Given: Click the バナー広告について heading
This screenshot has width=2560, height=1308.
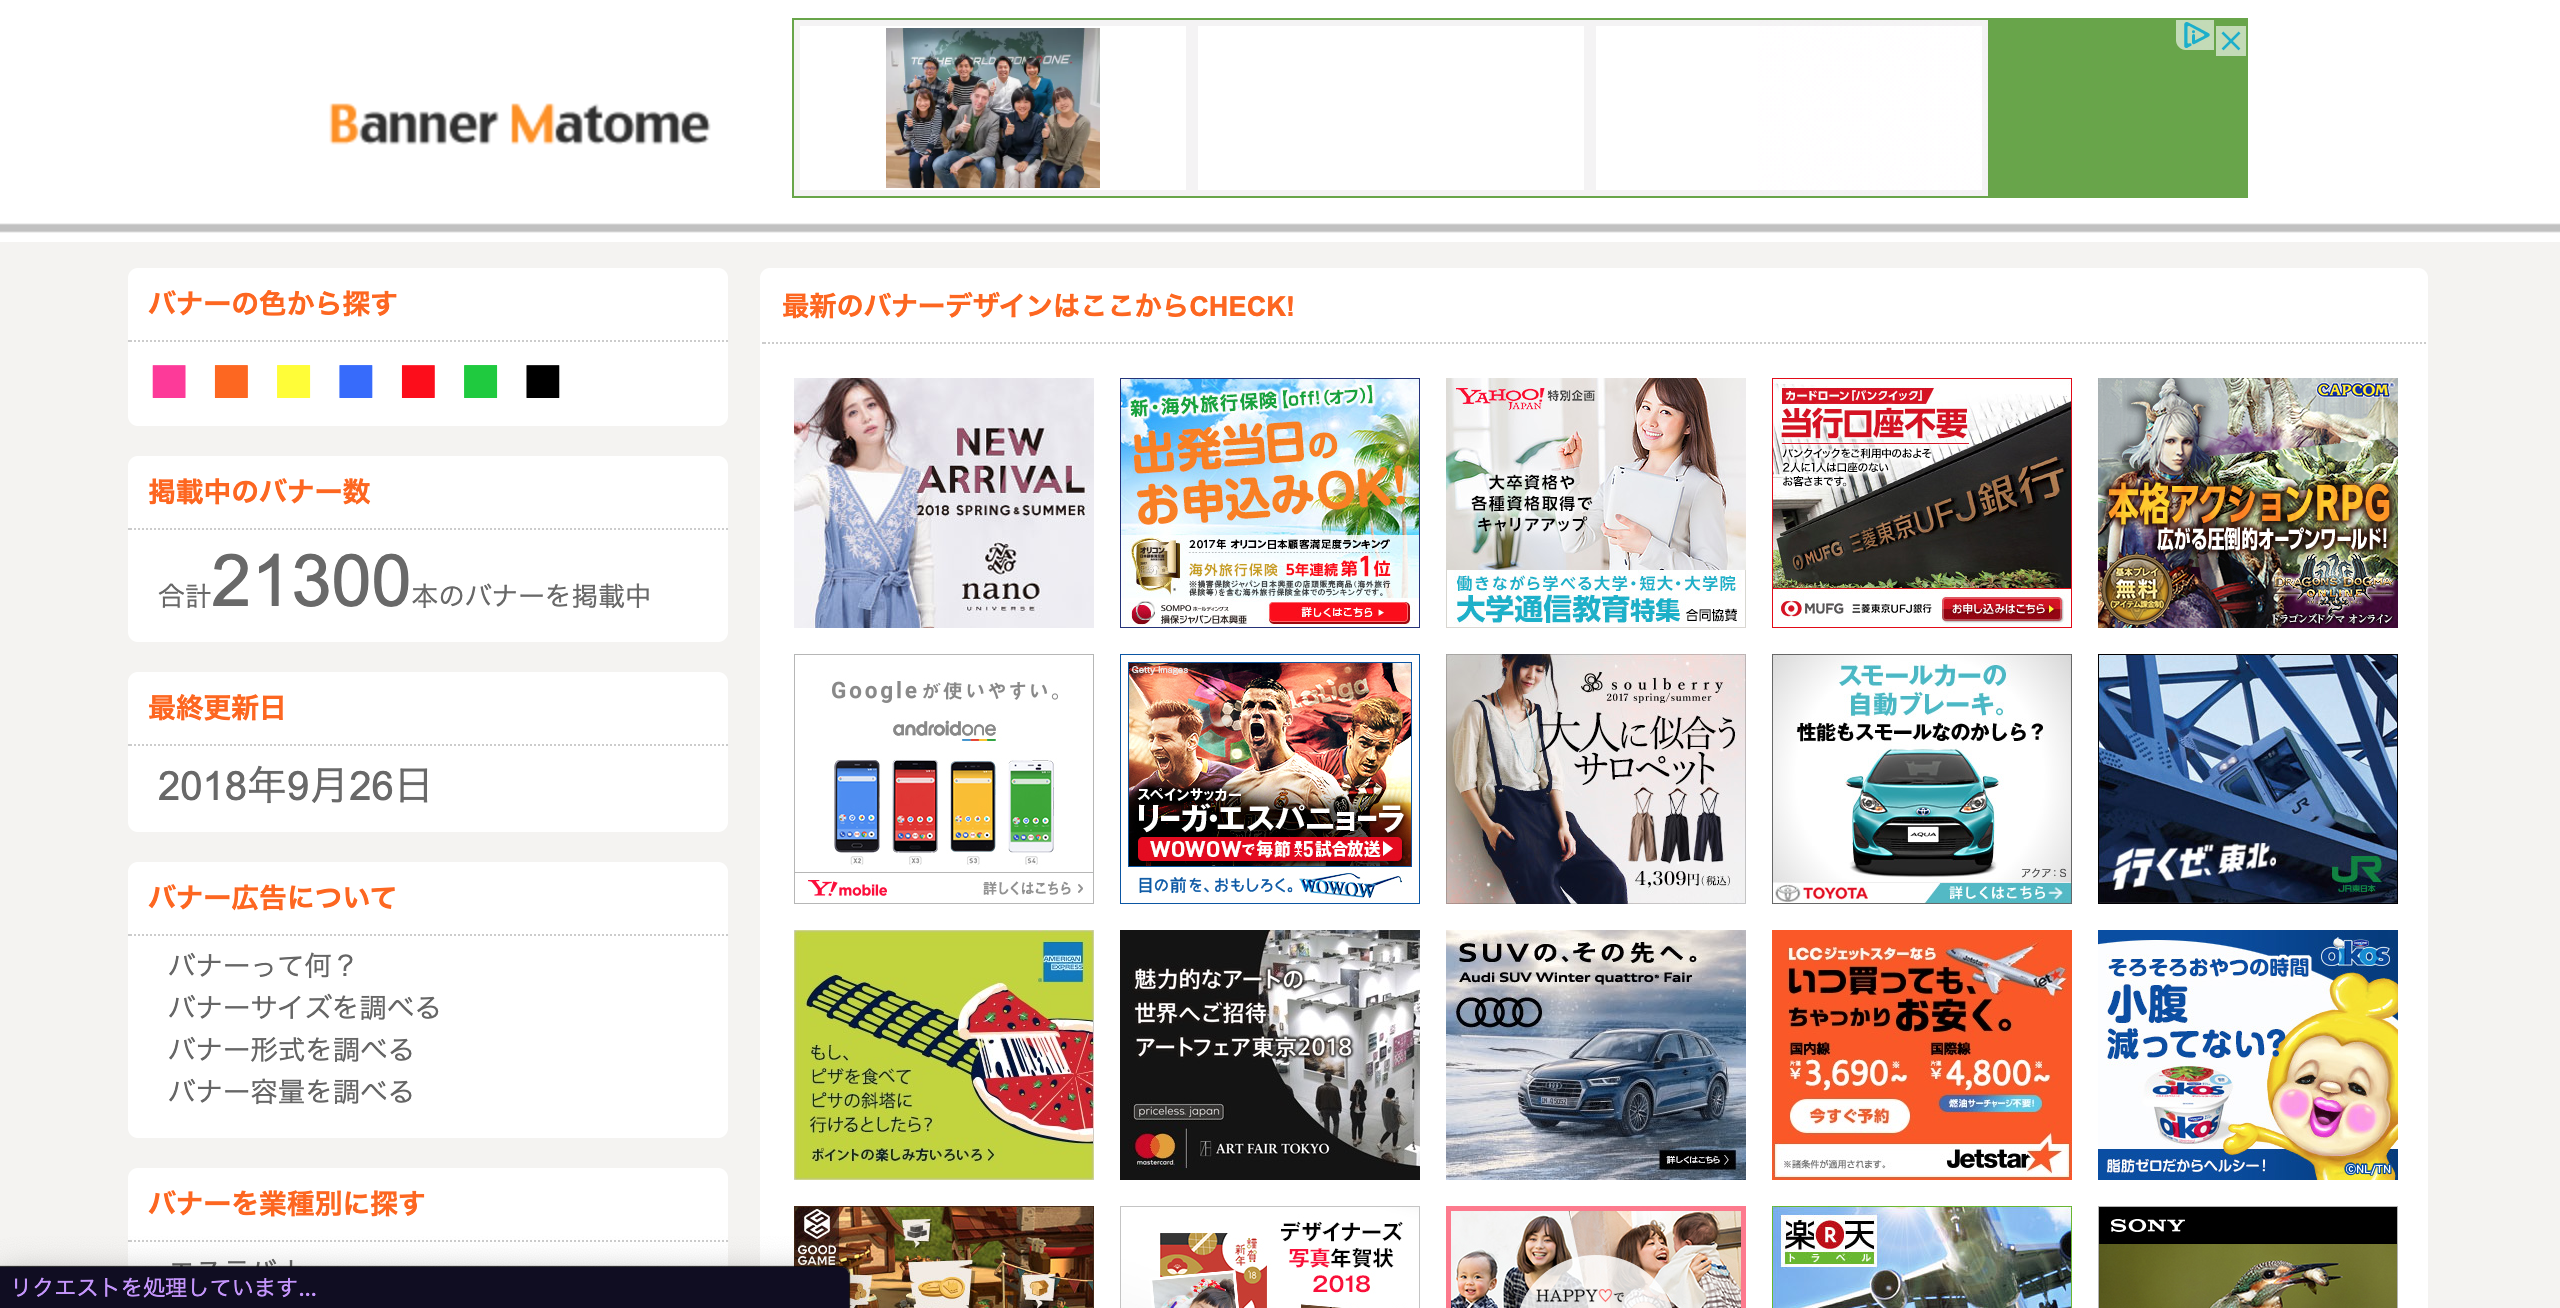Looking at the screenshot, I should pyautogui.click(x=272, y=897).
